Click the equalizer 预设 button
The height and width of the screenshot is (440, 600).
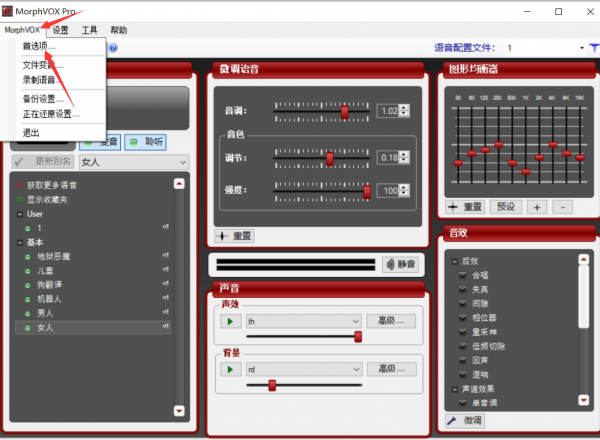pos(506,207)
